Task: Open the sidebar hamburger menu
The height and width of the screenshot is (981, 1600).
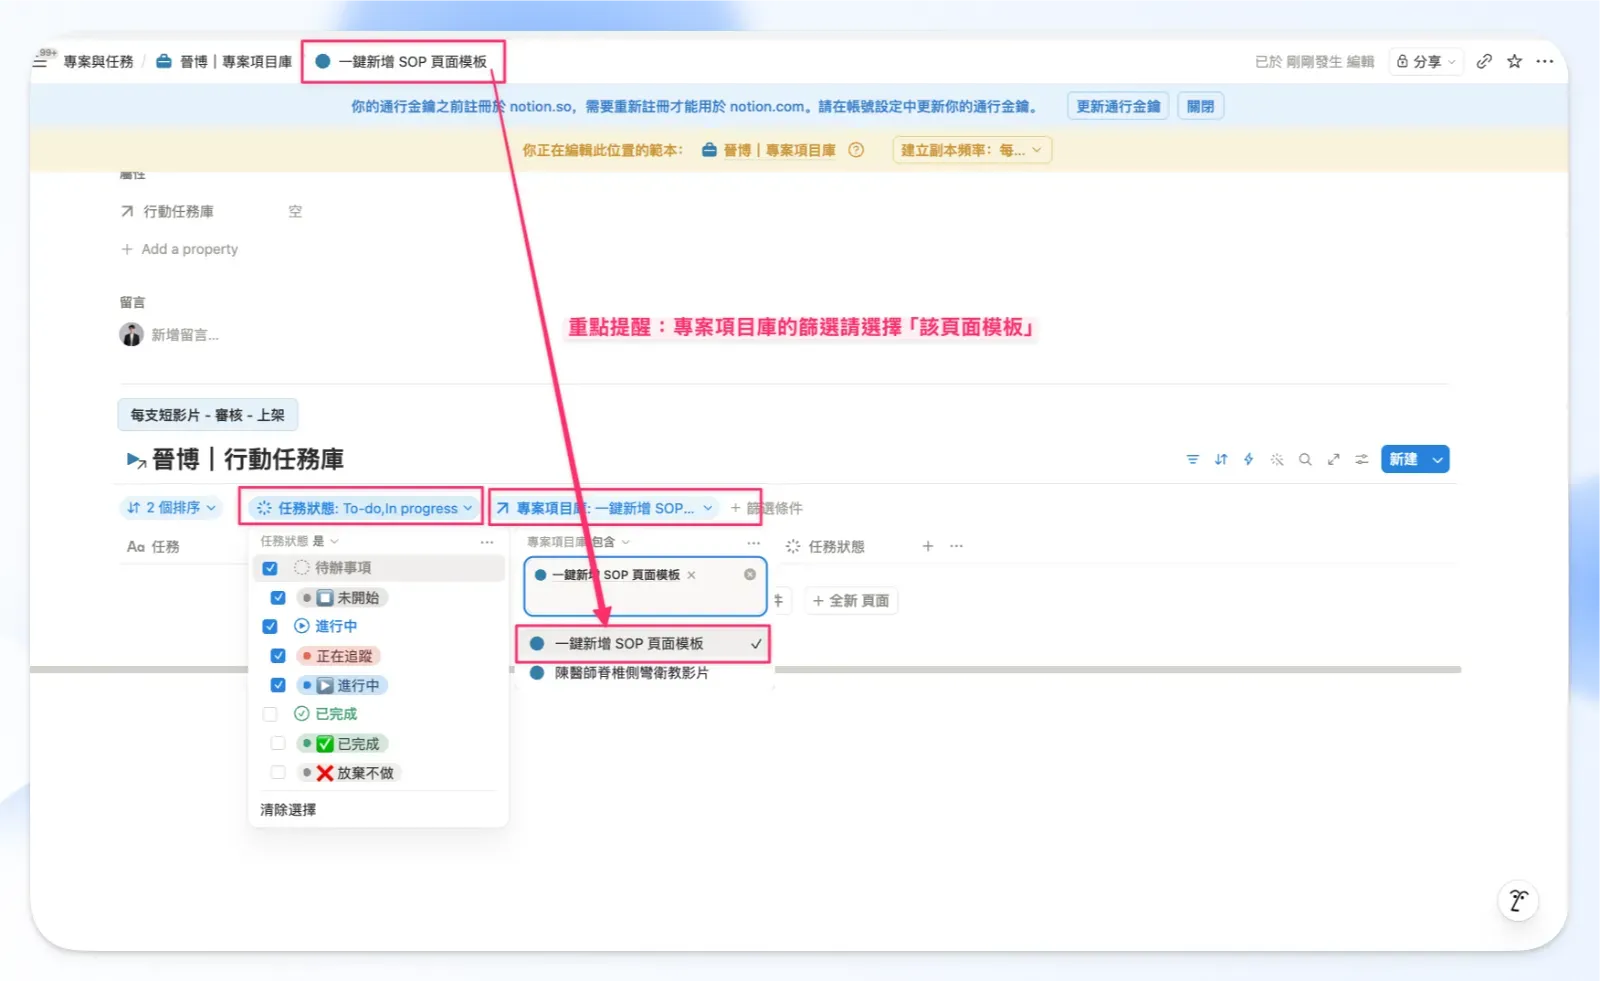Action: point(40,61)
